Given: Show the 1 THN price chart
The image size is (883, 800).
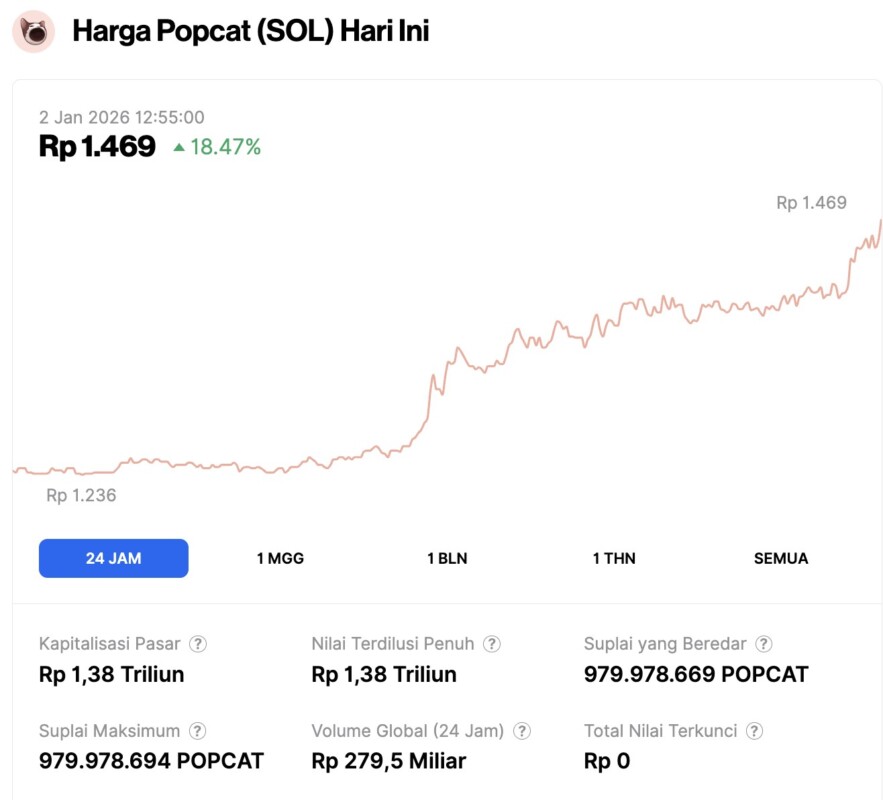Looking at the screenshot, I should click(614, 558).
